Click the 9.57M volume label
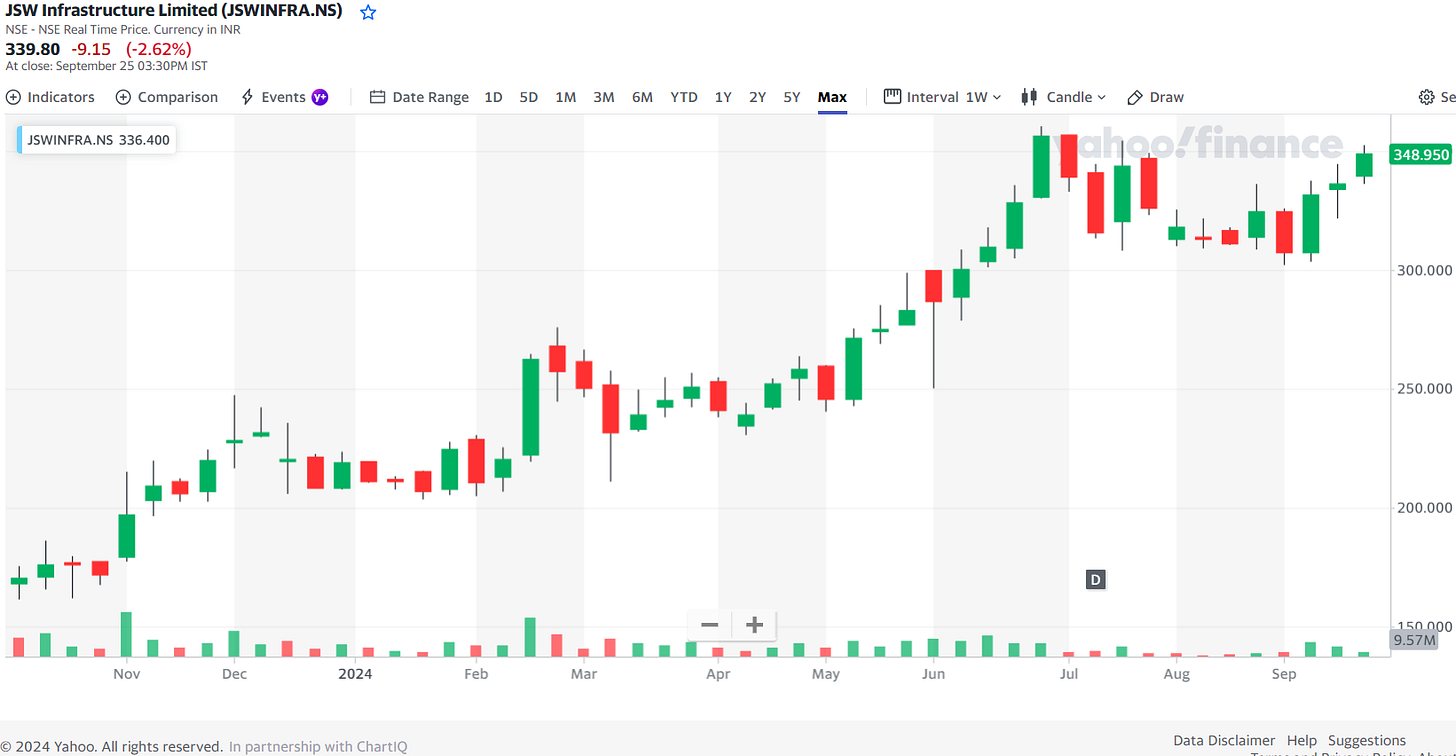 (x=1414, y=640)
